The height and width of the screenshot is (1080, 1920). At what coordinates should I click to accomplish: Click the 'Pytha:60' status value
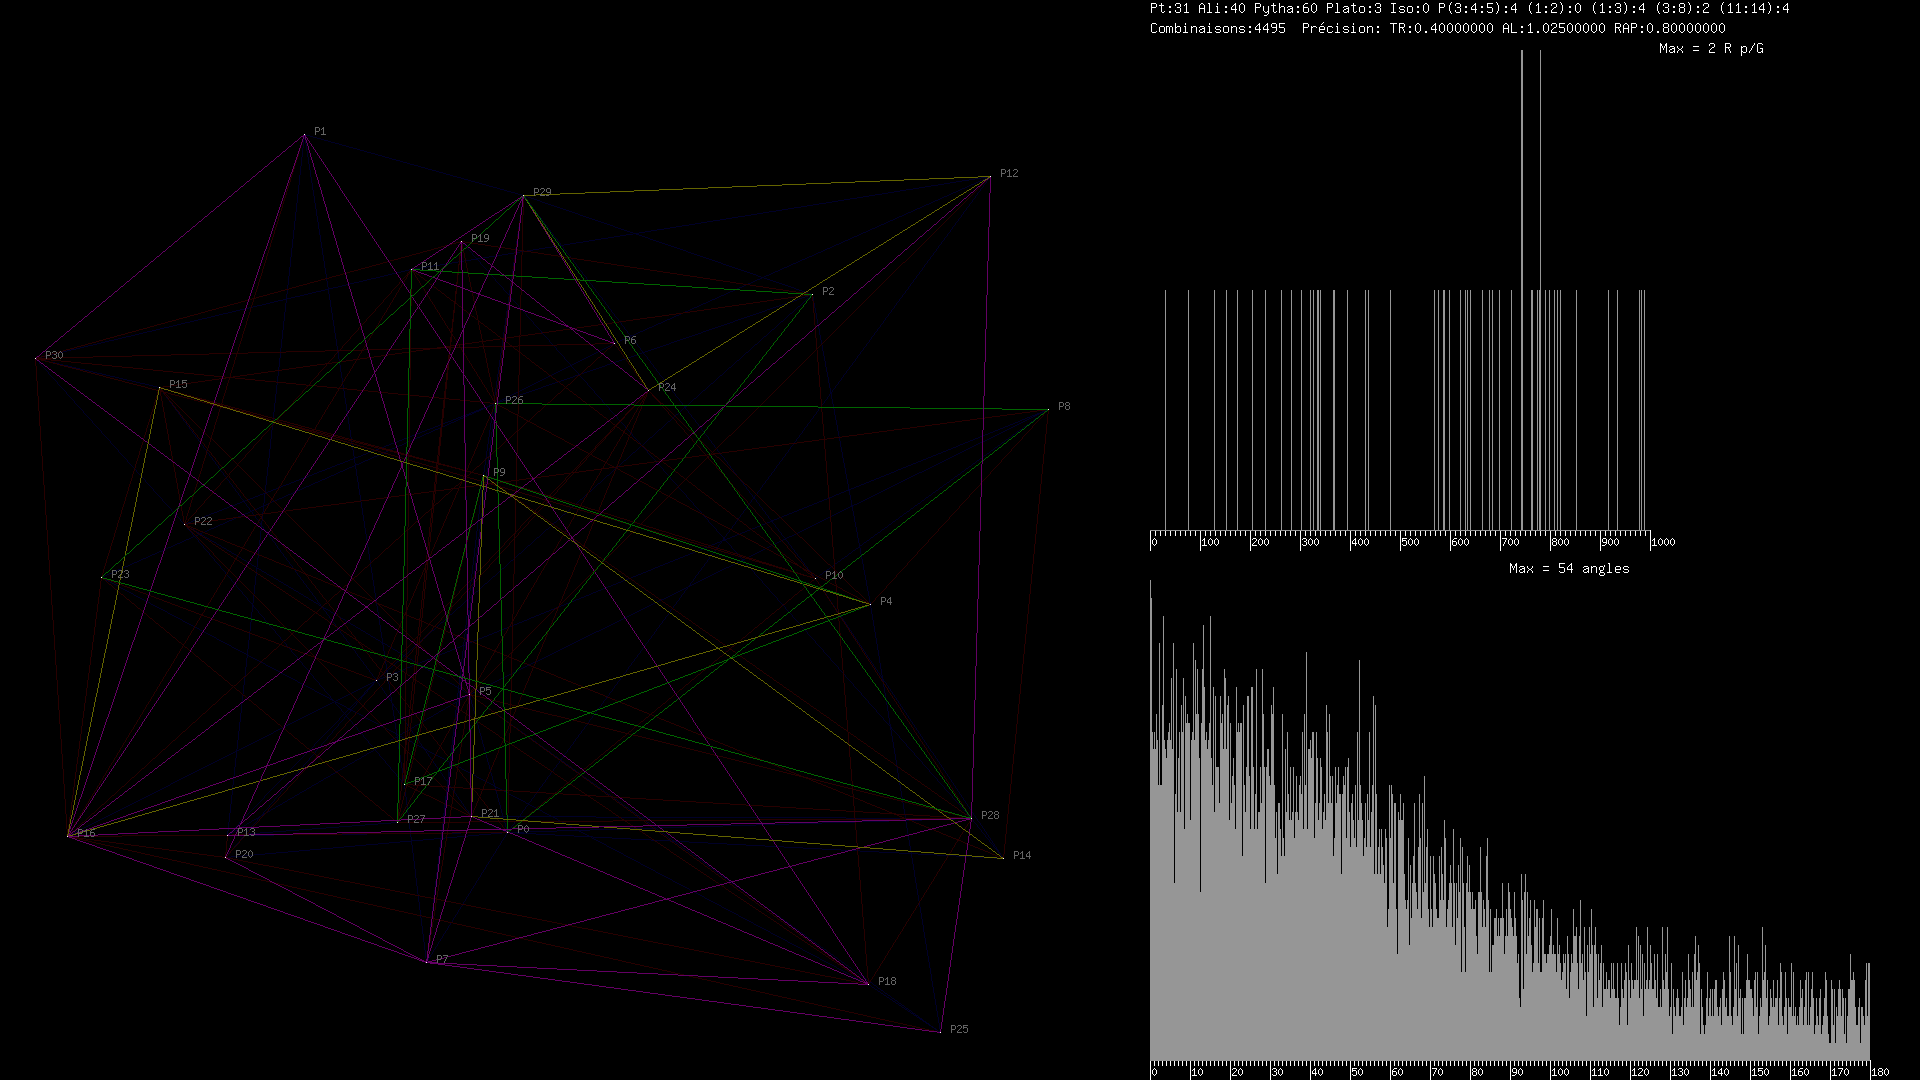(1286, 8)
